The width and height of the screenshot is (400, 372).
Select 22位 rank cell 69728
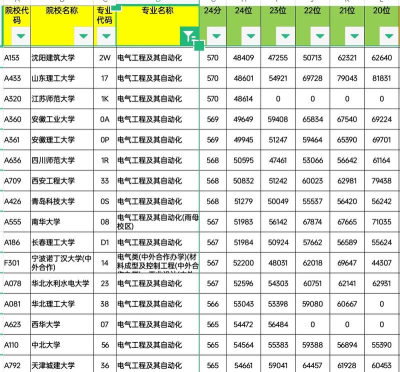click(313, 78)
